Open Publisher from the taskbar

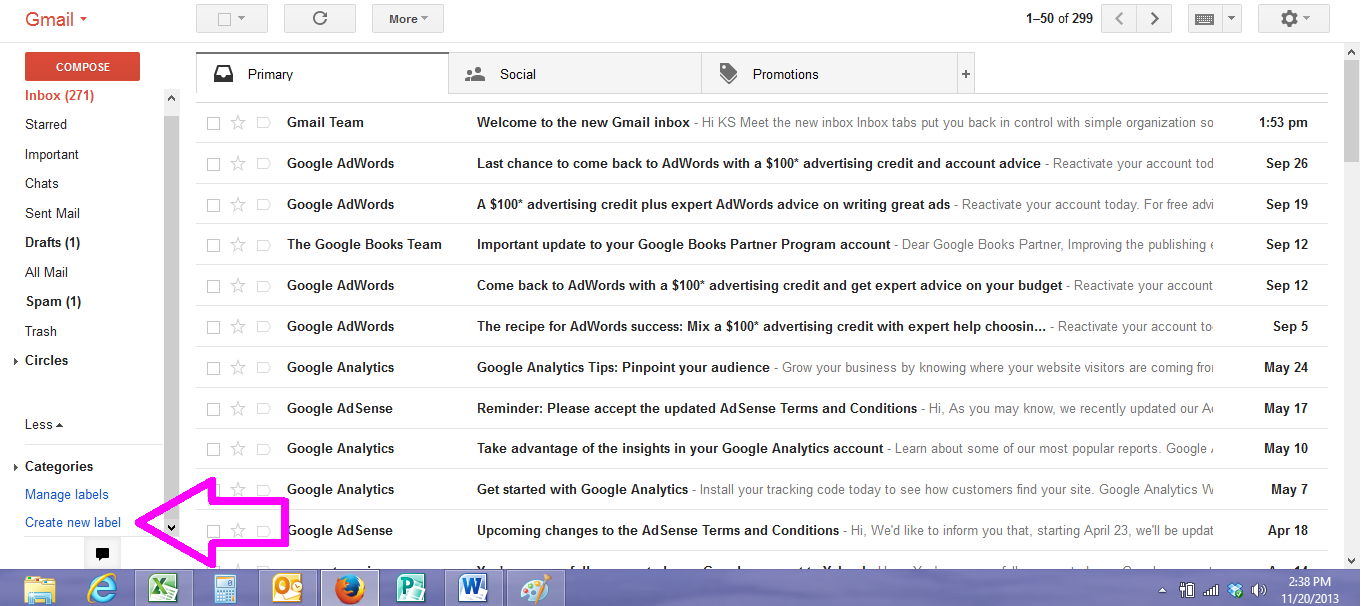411,589
